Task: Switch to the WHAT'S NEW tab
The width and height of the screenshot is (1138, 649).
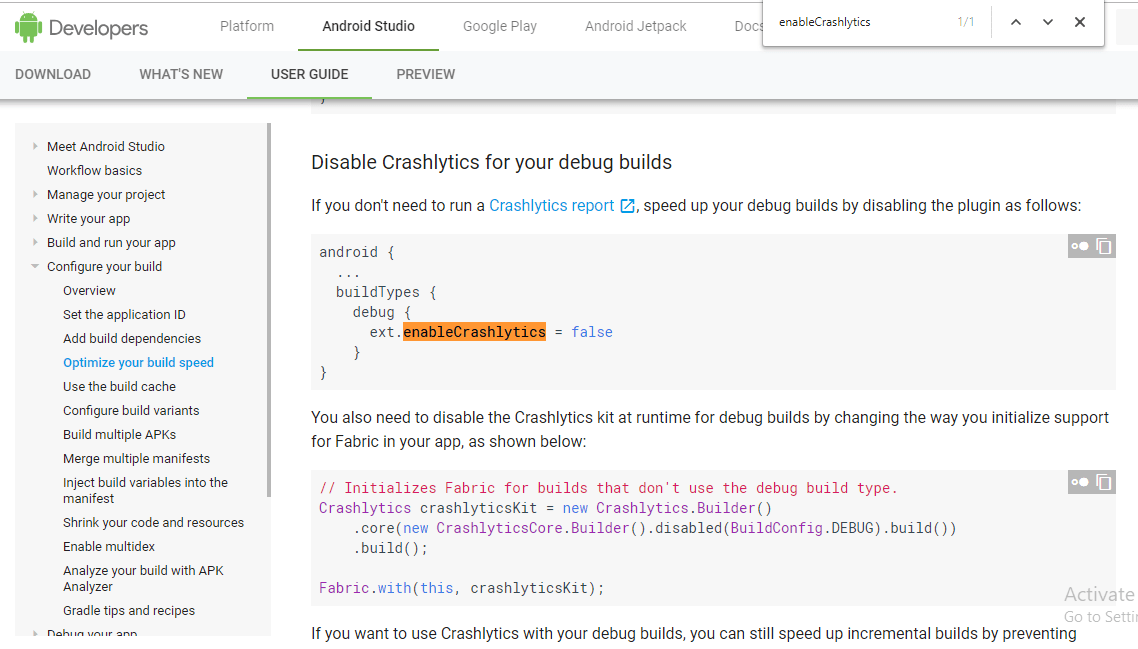Action: [181, 74]
